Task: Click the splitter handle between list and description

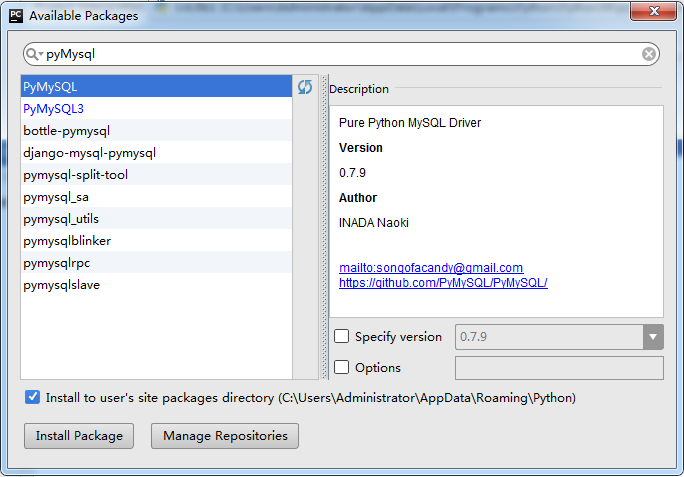Action: click(324, 227)
